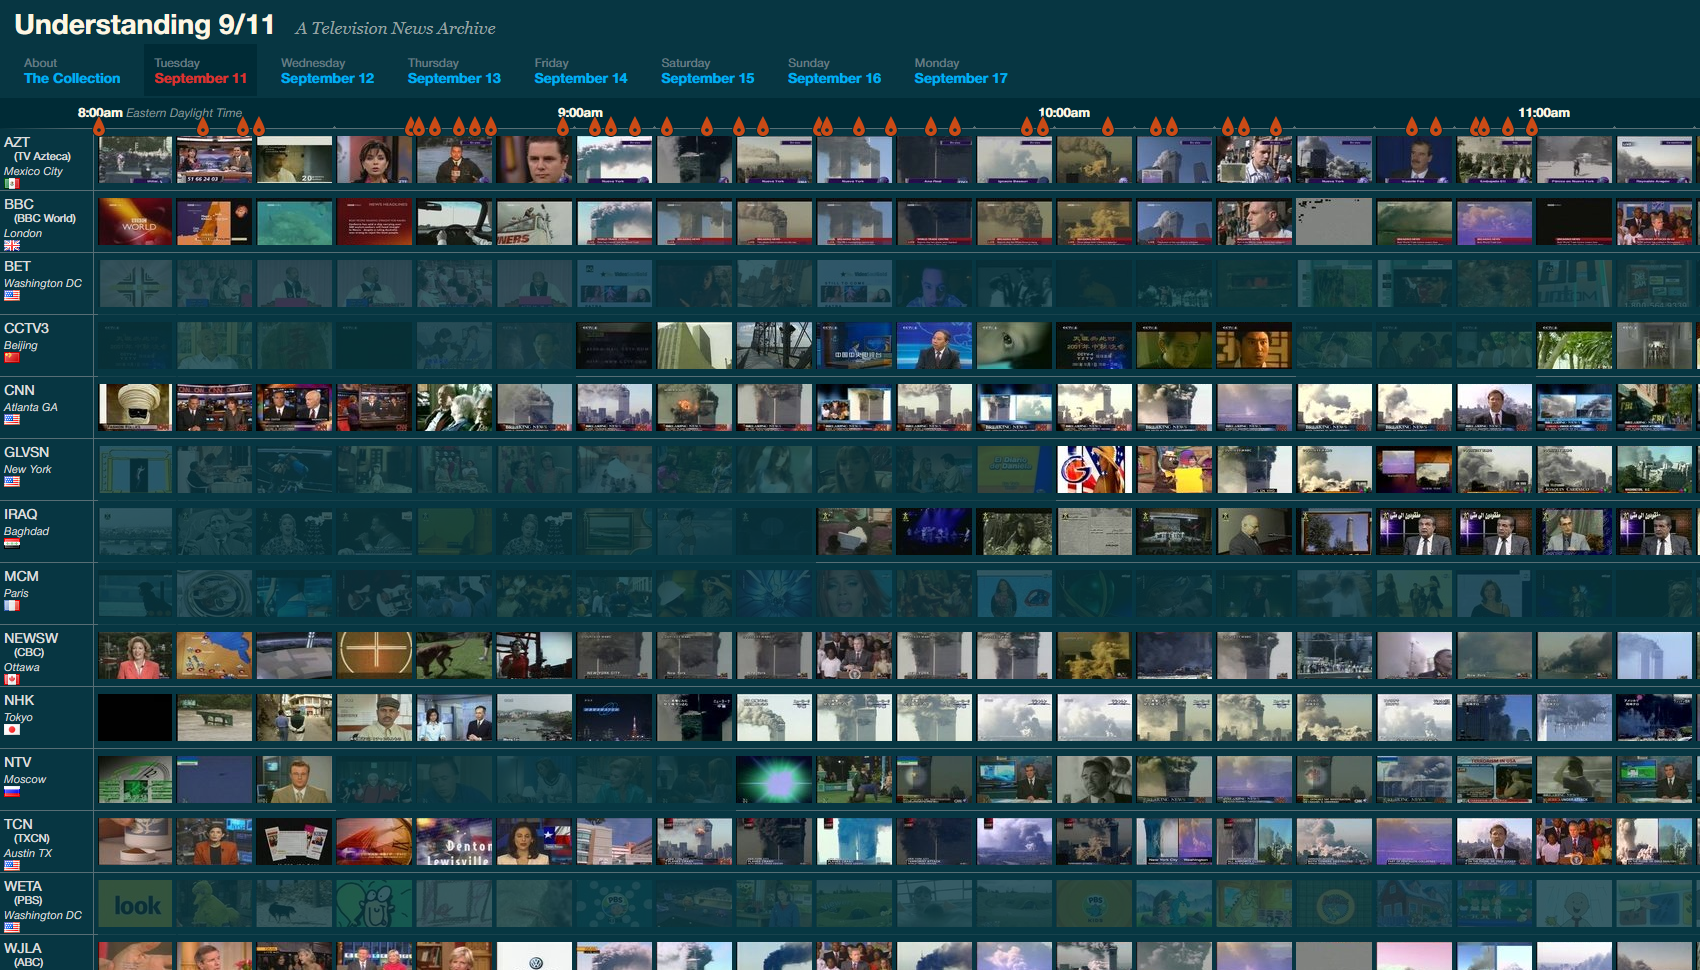Select the CNN channel label
The width and height of the screenshot is (1700, 970).
pos(19,390)
